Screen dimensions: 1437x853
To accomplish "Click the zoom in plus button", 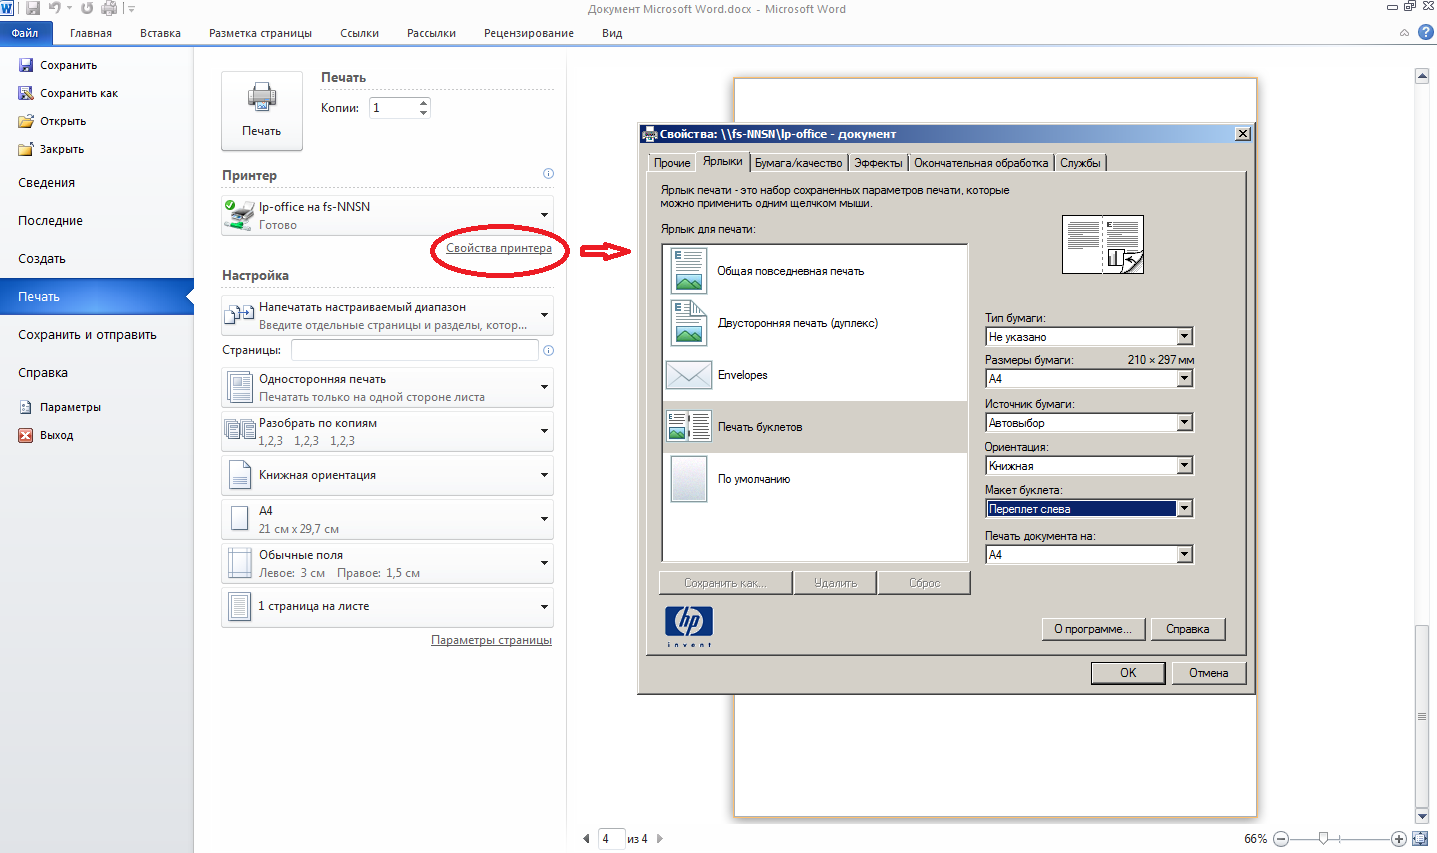I will [x=1398, y=839].
